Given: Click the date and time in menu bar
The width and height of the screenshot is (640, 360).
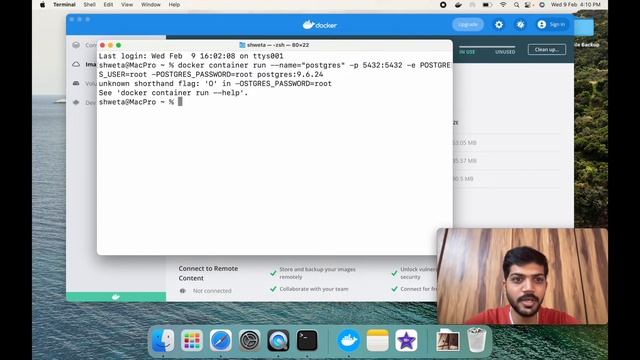Looking at the screenshot, I should pos(576,5).
